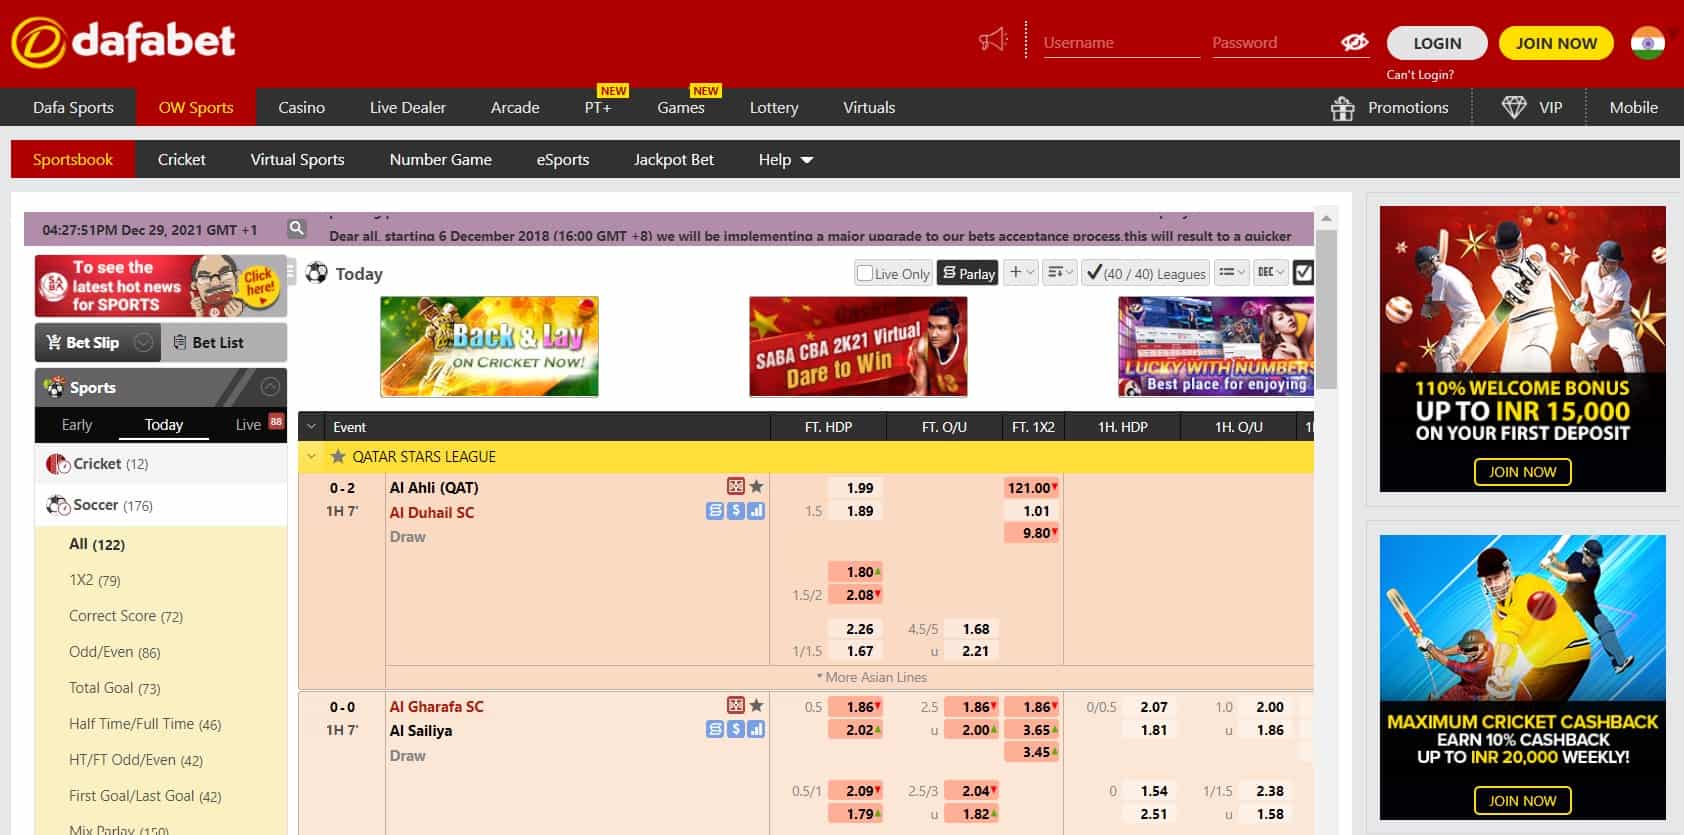The image size is (1684, 835).
Task: Select Odd/Even (86) market
Action: (x=114, y=652)
